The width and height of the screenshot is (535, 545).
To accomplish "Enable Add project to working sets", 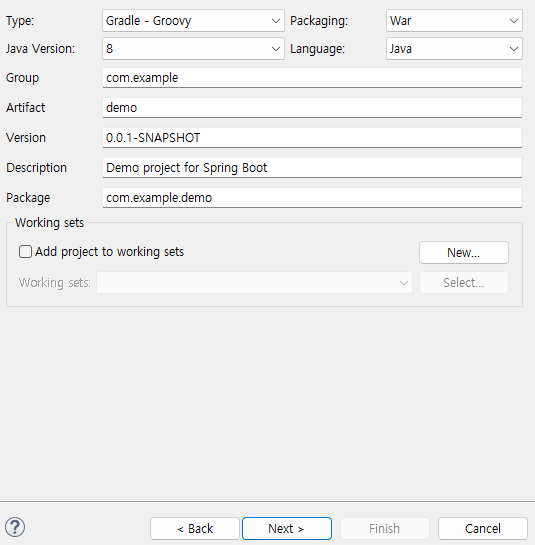I will pyautogui.click(x=25, y=252).
